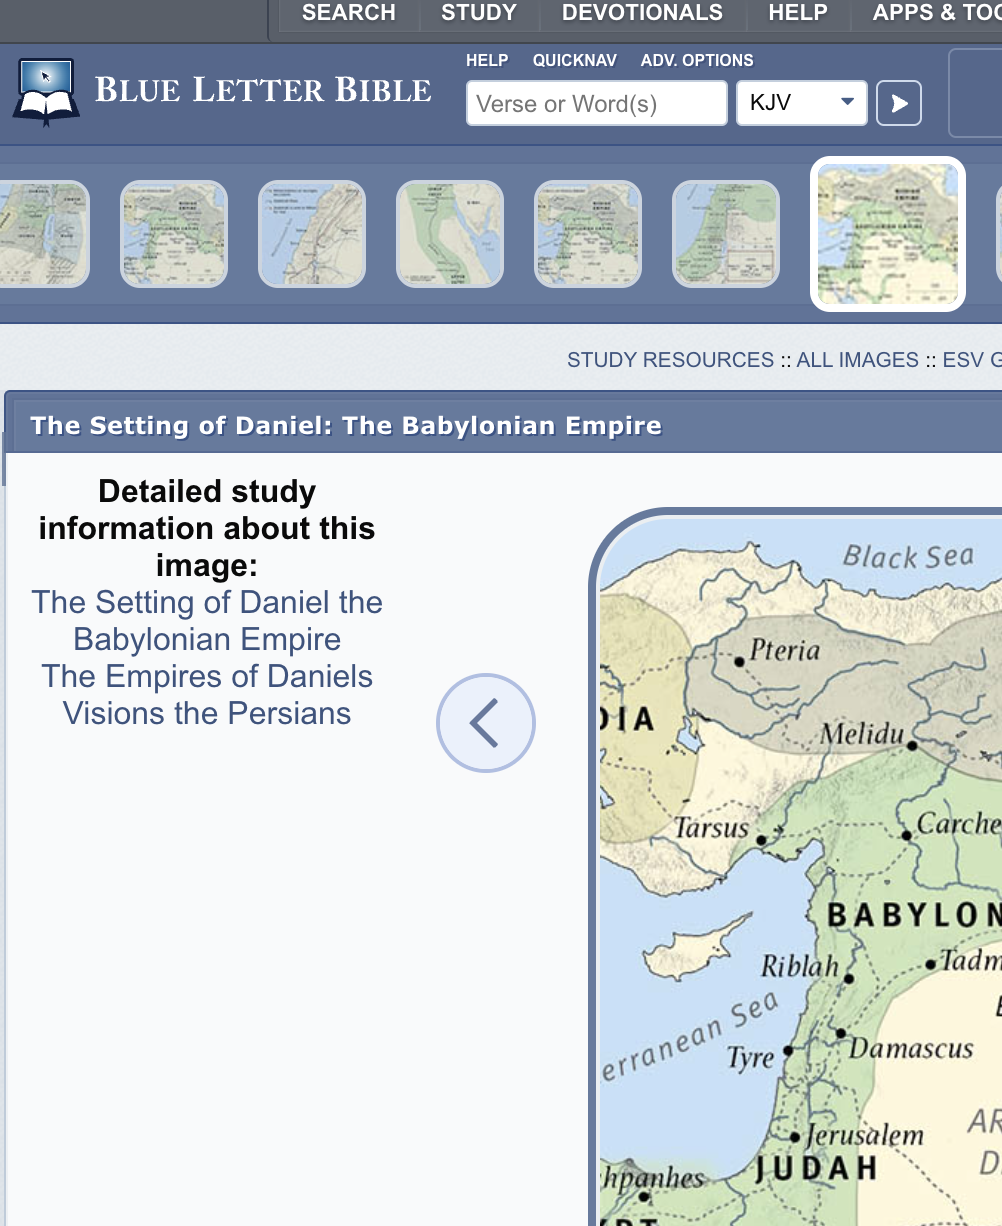The width and height of the screenshot is (1002, 1226).
Task: Click the Damascus city label on the map
Action: coord(911,1048)
